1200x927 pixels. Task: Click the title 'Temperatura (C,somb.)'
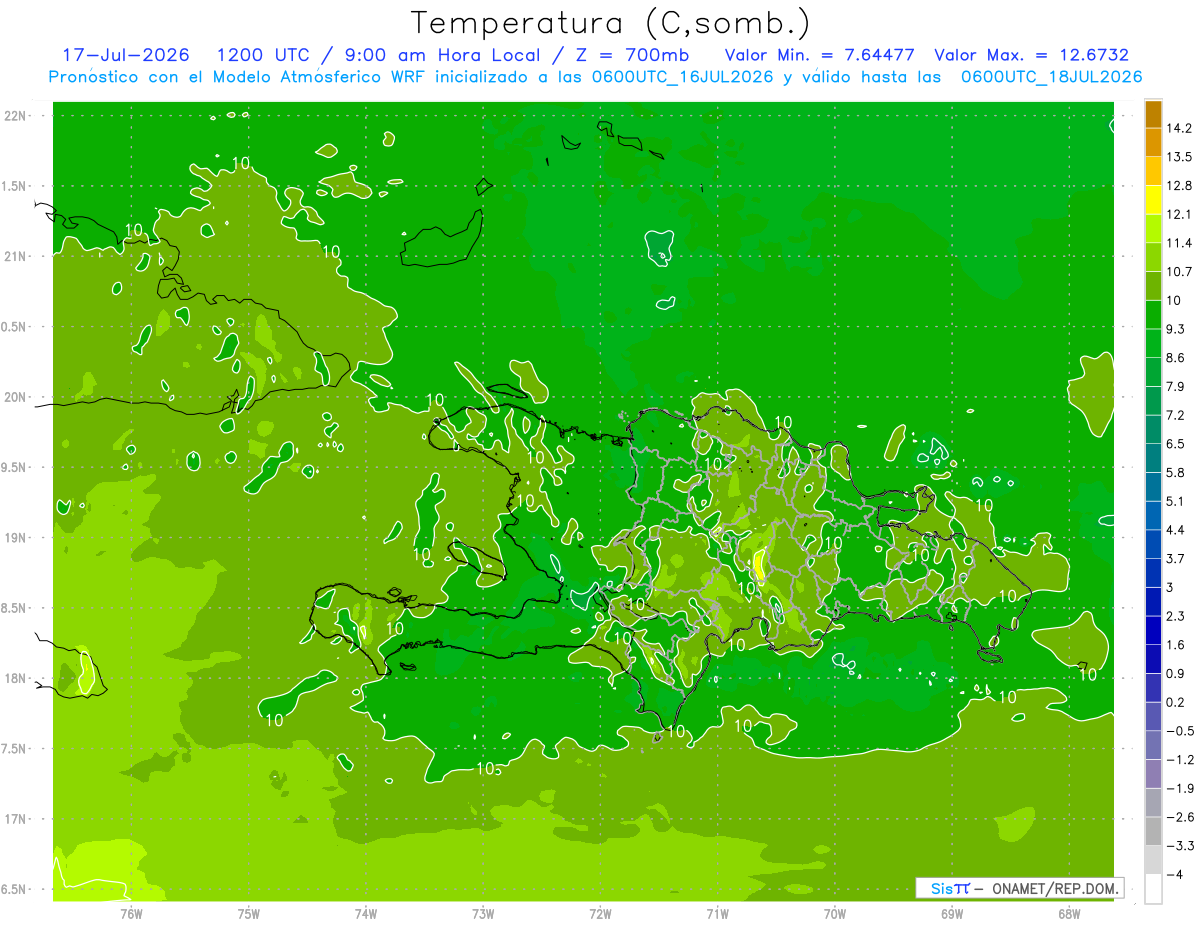tap(611, 22)
